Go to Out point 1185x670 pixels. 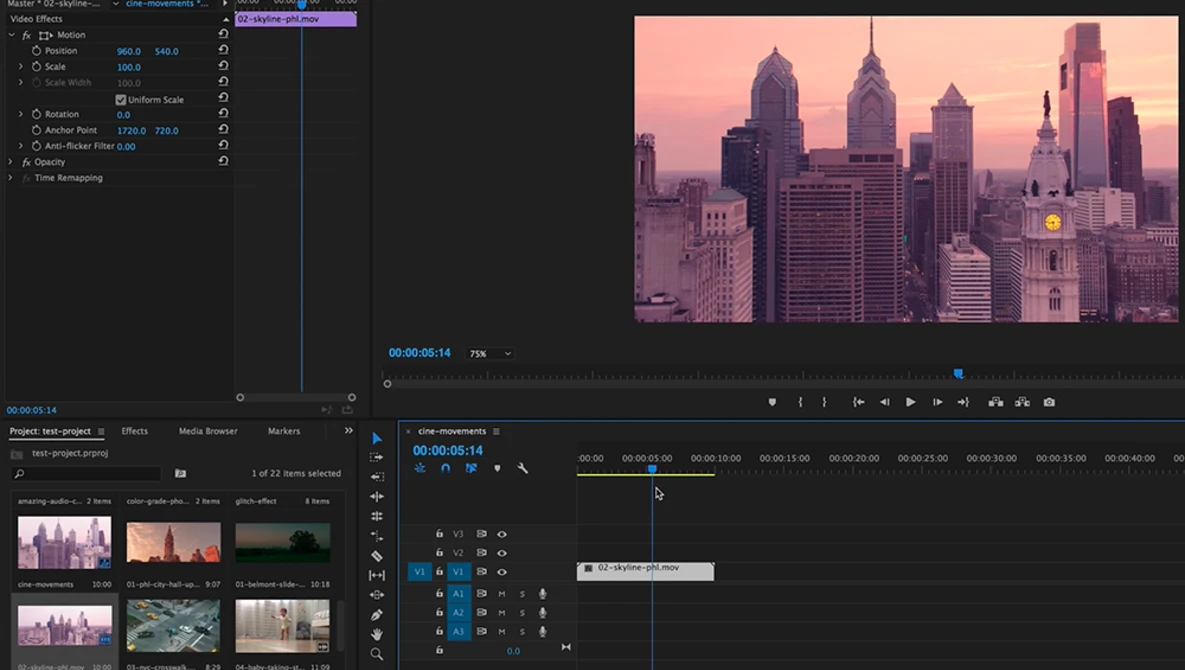963,403
